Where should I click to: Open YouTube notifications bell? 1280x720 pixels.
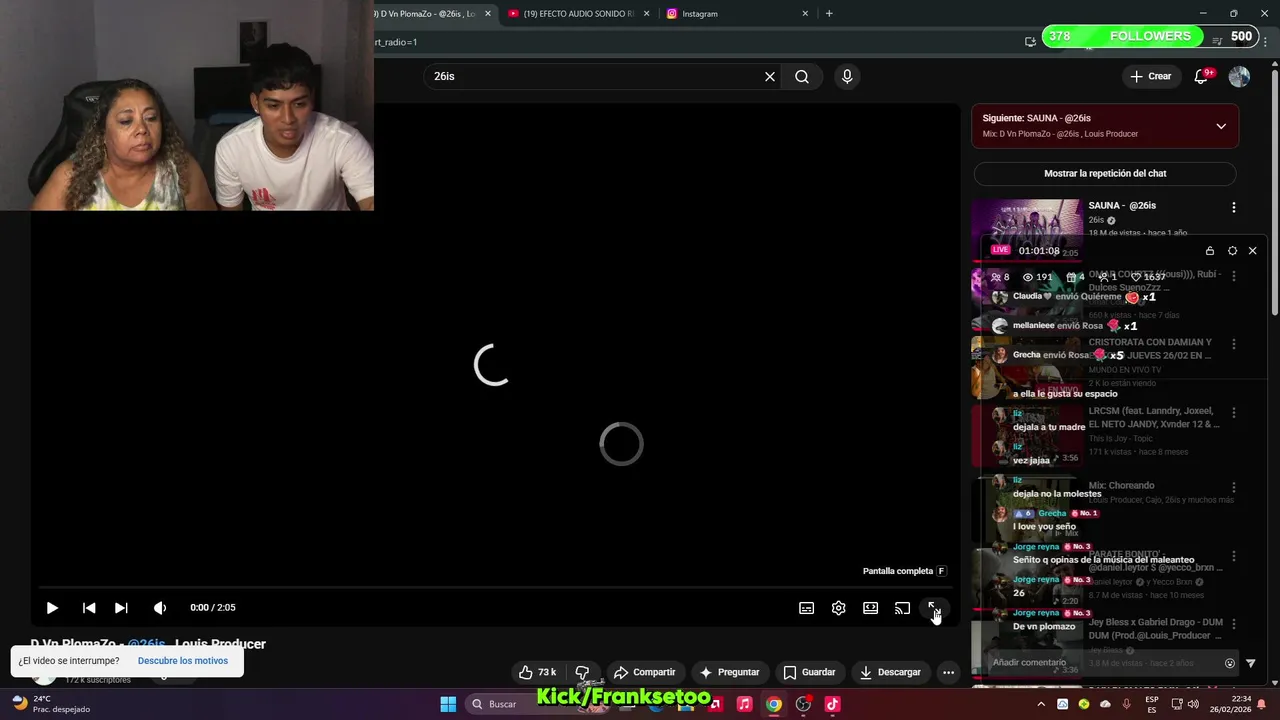click(x=1202, y=76)
